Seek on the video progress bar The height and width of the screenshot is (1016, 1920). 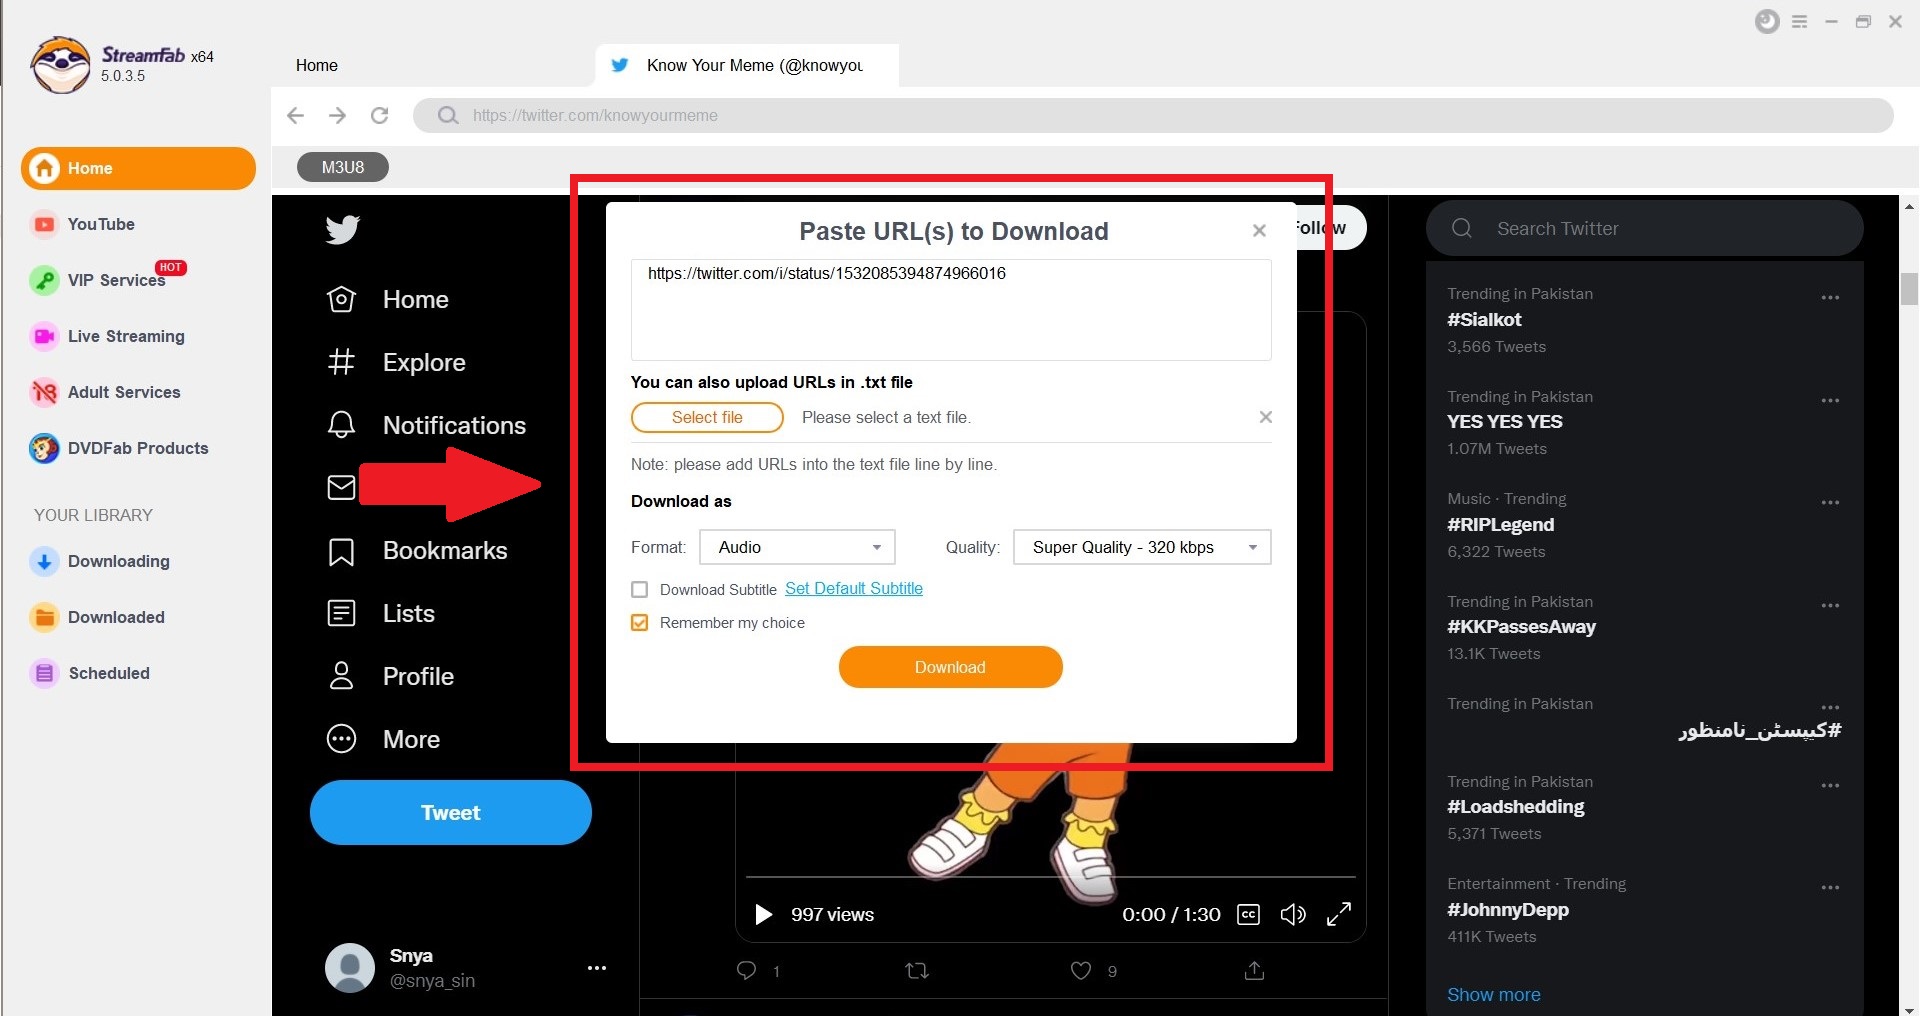tap(1050, 877)
